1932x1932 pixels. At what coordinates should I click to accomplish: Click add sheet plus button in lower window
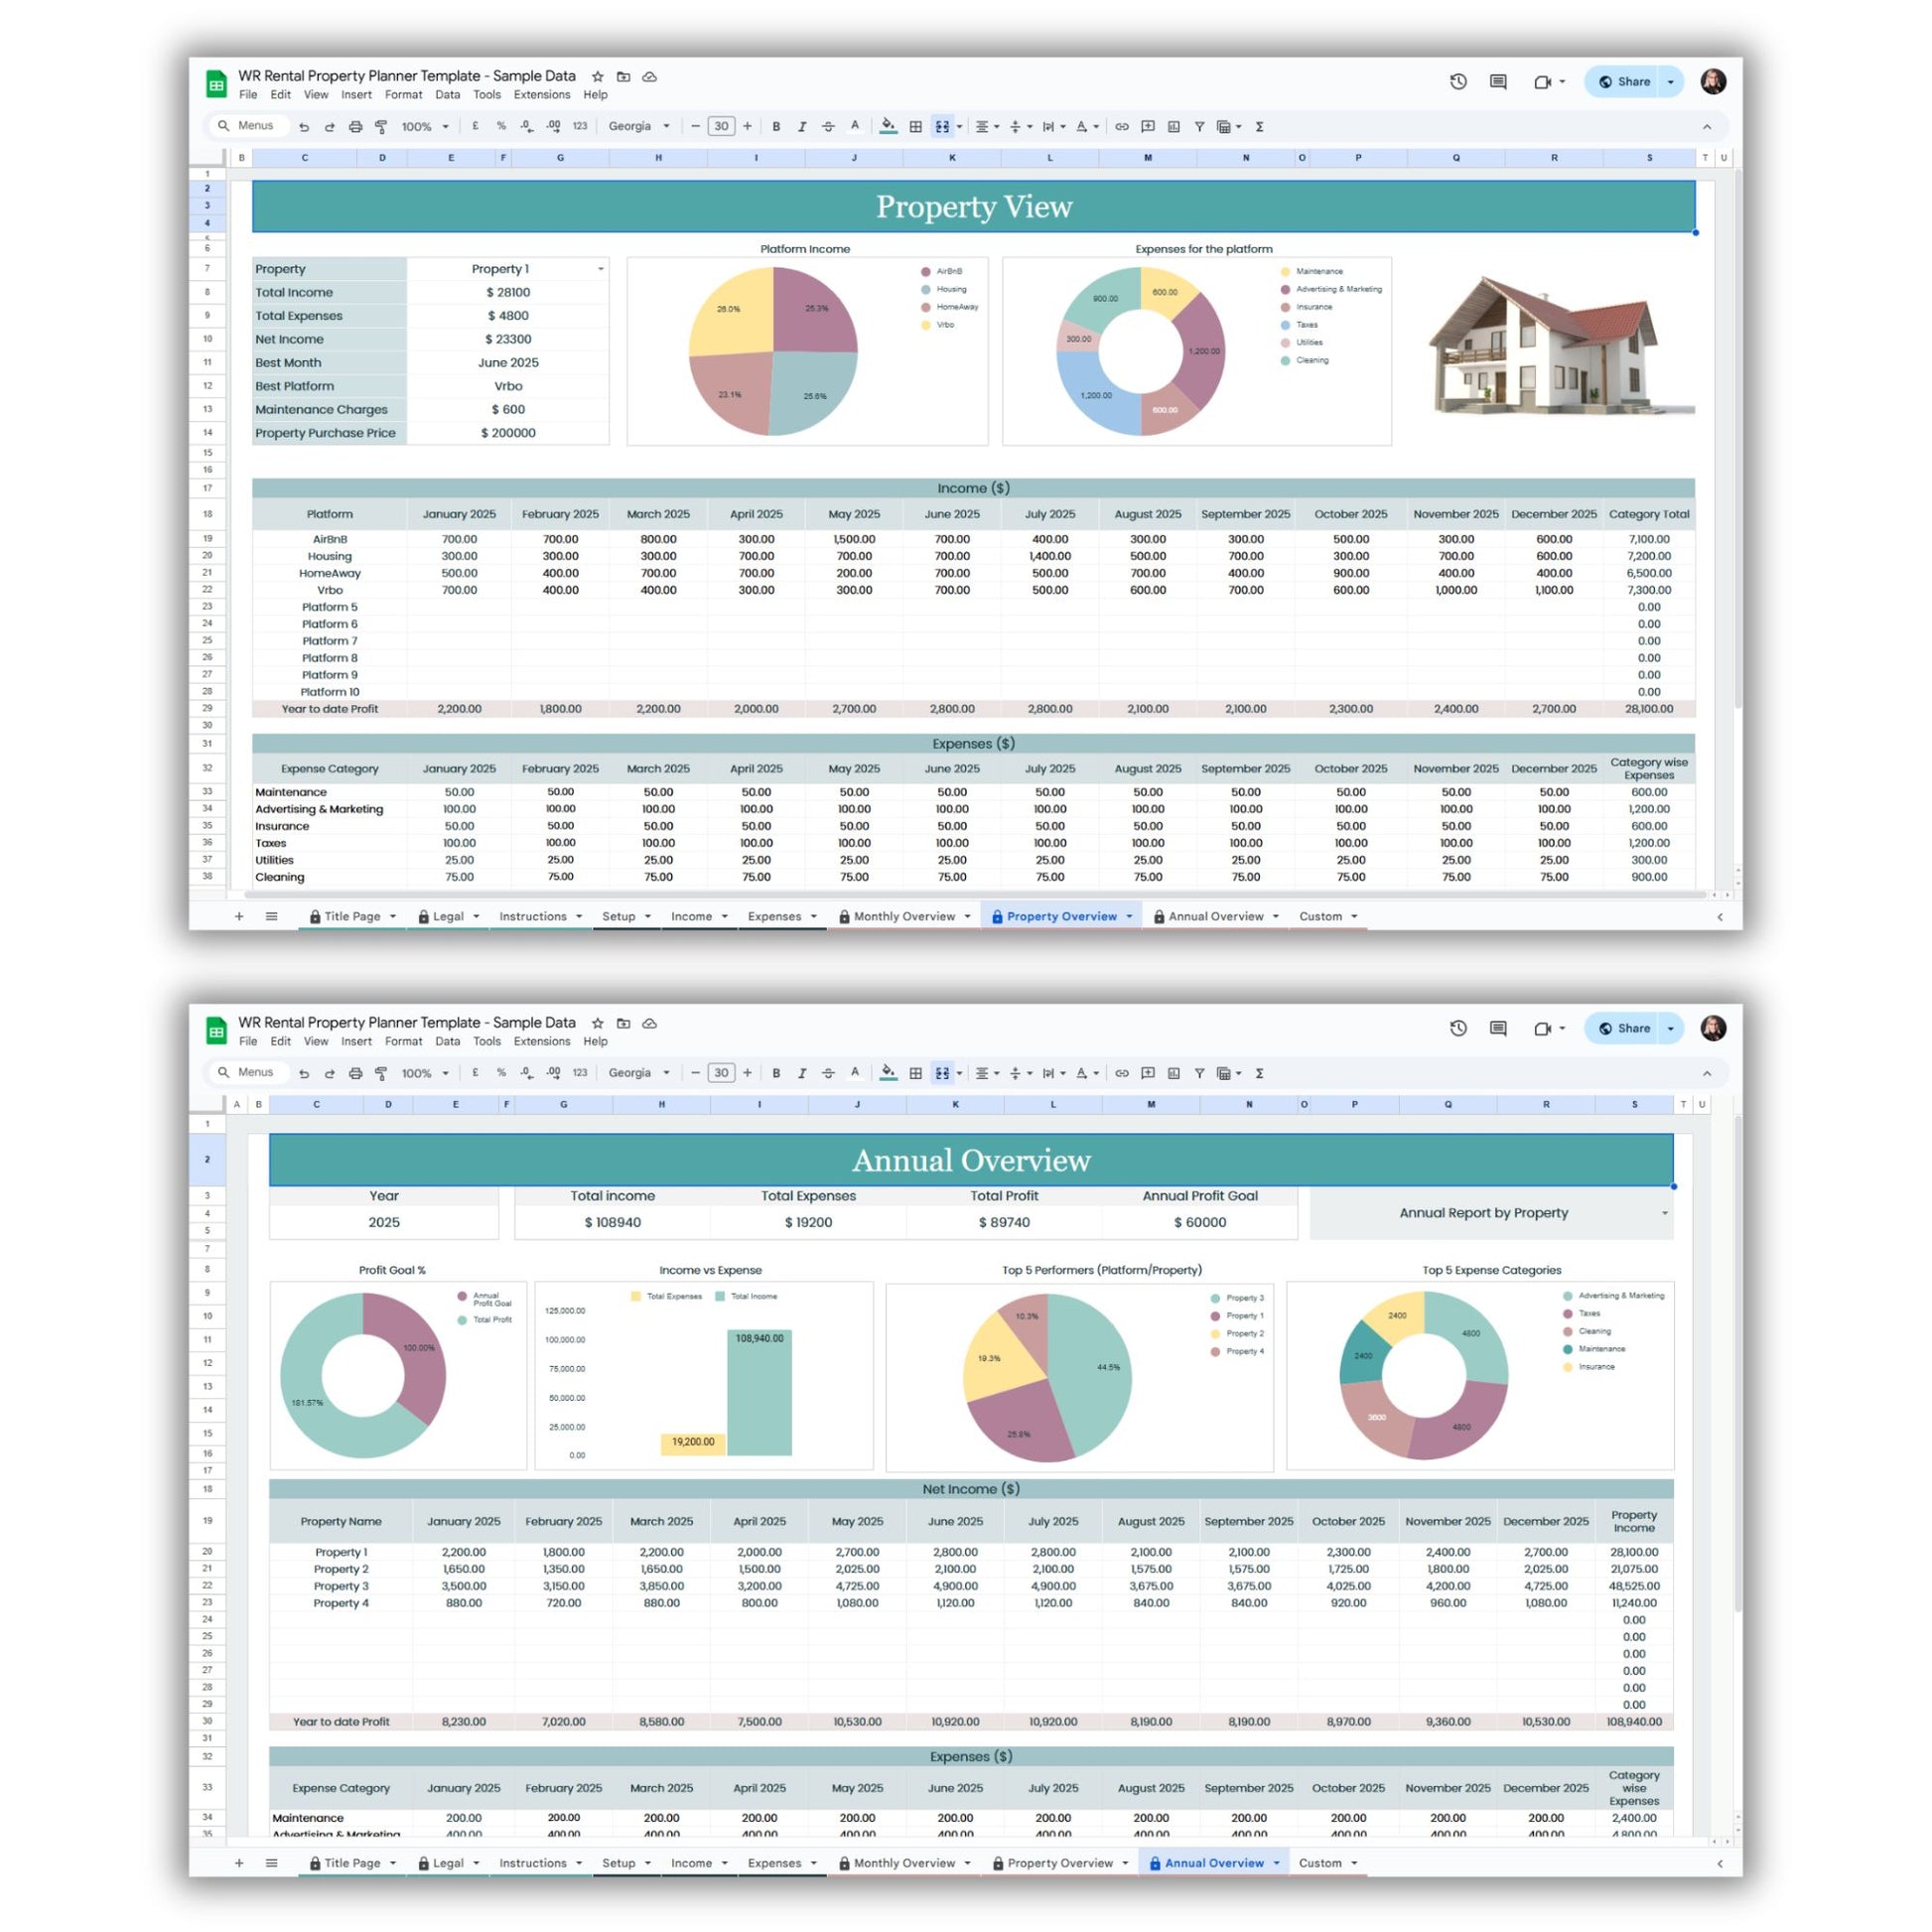239,1863
